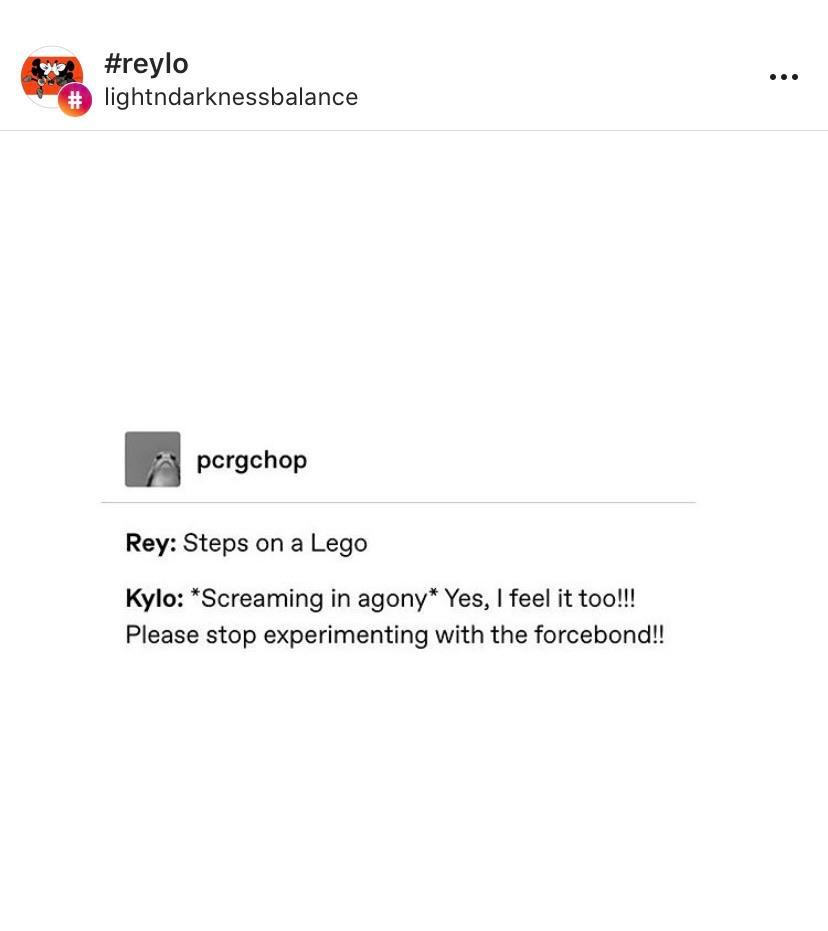
Task: Click the word "forcebond!!" in the post
Action: (599, 635)
